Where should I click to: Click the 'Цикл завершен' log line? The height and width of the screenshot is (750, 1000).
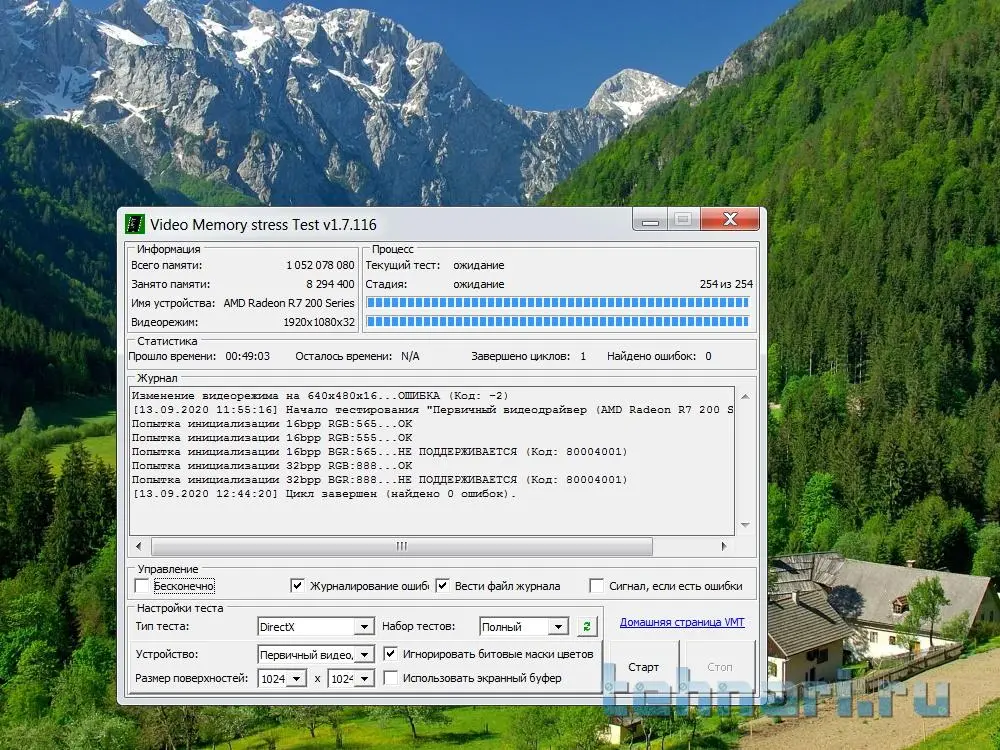click(x=323, y=494)
